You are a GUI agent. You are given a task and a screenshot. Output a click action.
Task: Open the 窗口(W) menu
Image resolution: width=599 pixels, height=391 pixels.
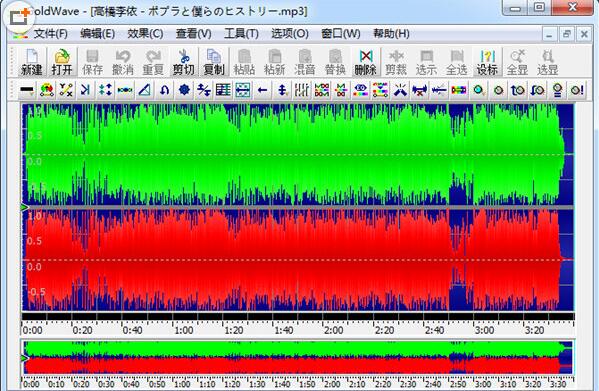pos(340,34)
